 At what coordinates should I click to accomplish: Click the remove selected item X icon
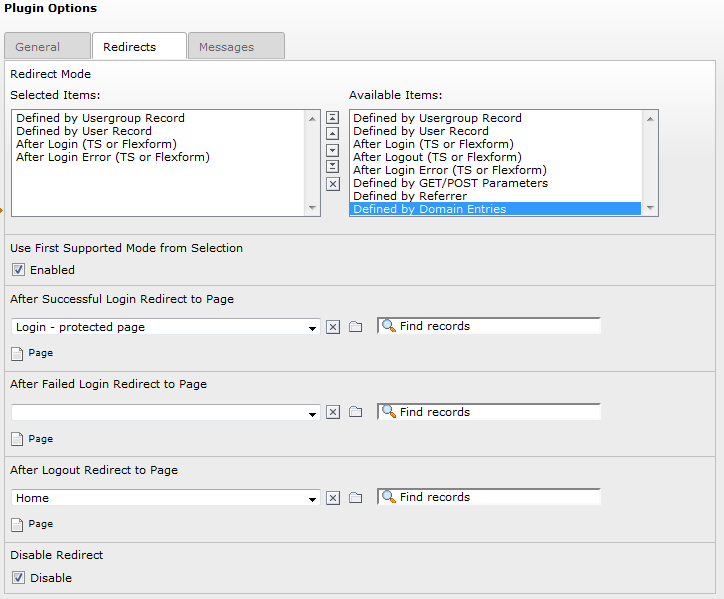(x=333, y=184)
